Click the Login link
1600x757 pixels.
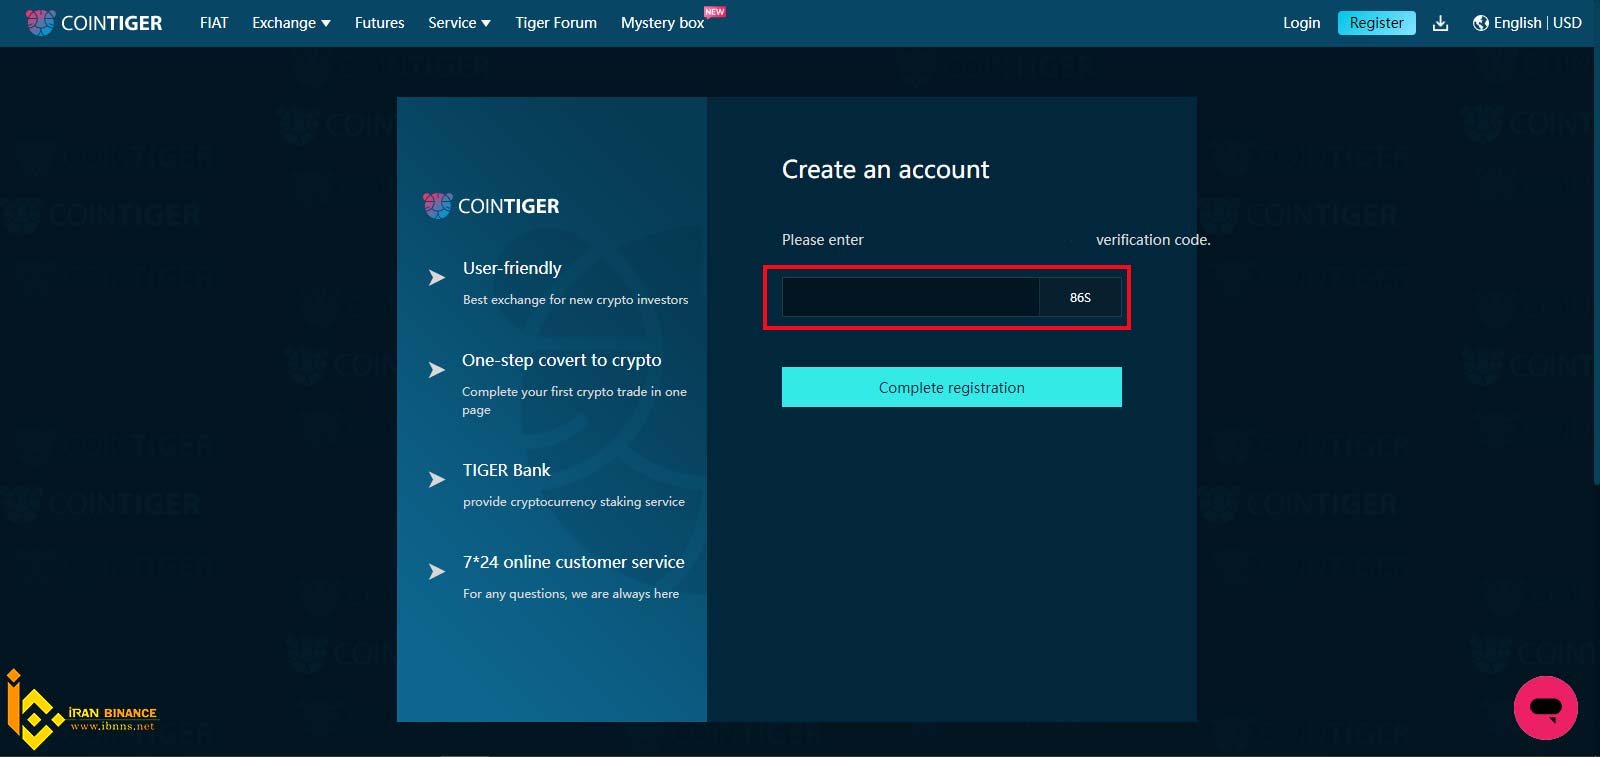[1302, 23]
